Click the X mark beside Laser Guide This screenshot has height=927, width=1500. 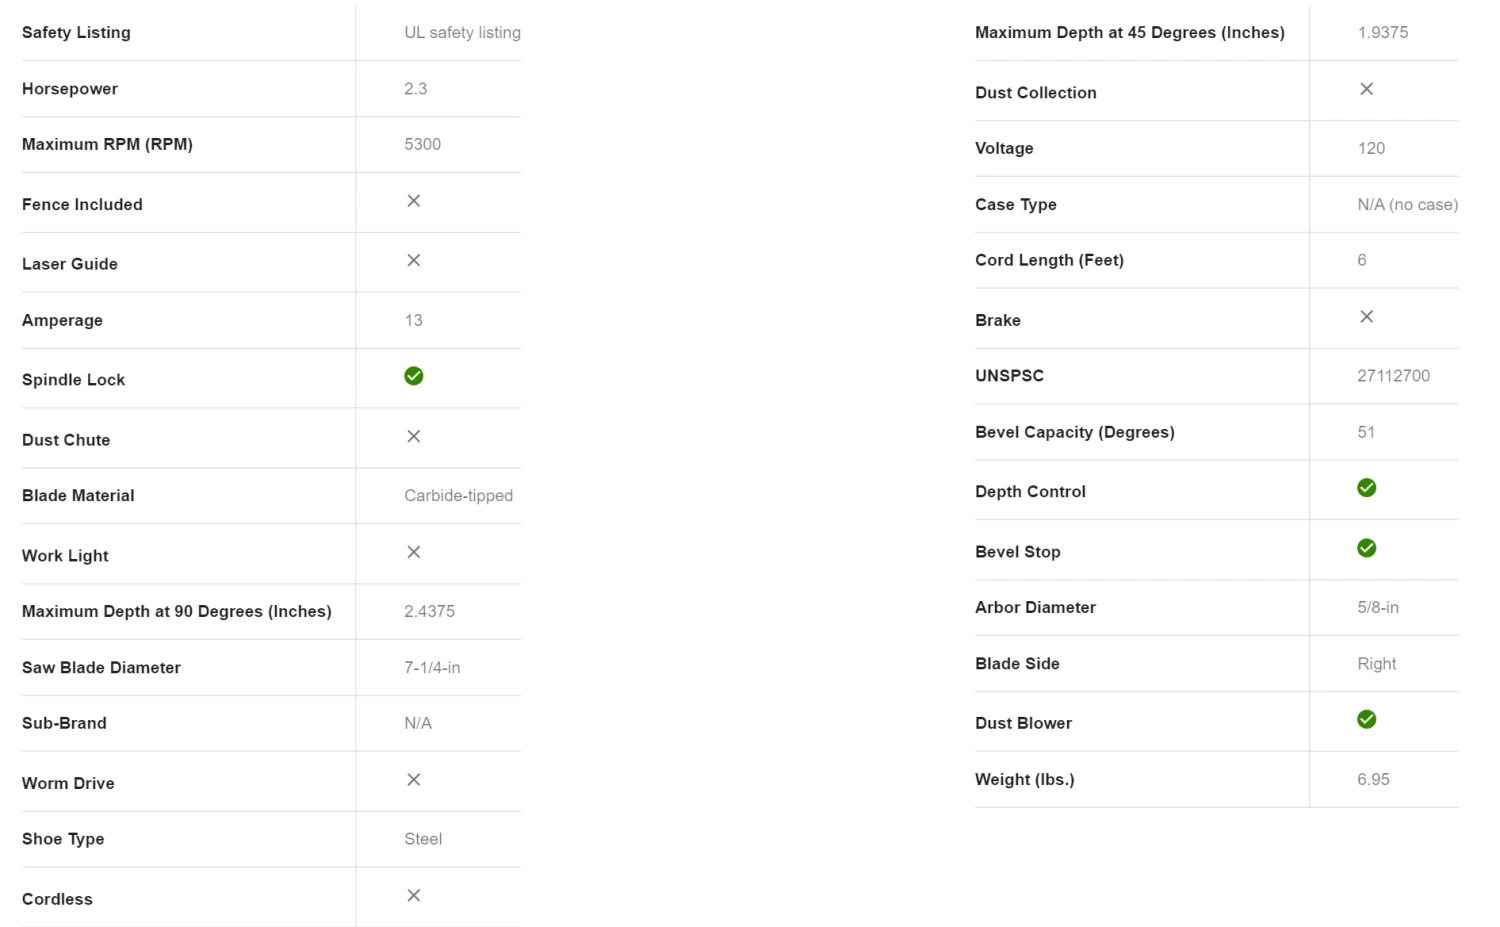(x=414, y=260)
